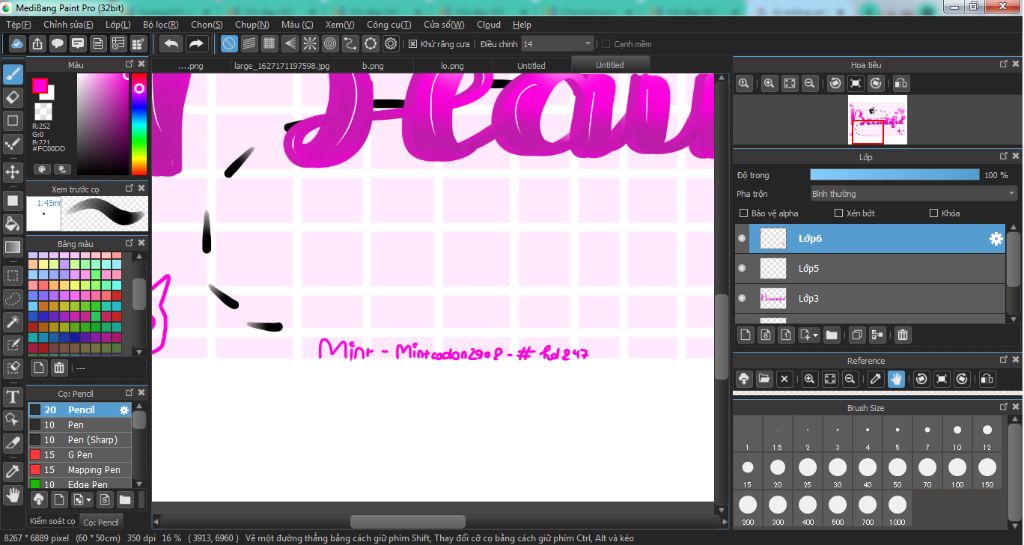Switch to b.png document tab
This screenshot has height=545, width=1024.
click(373, 66)
